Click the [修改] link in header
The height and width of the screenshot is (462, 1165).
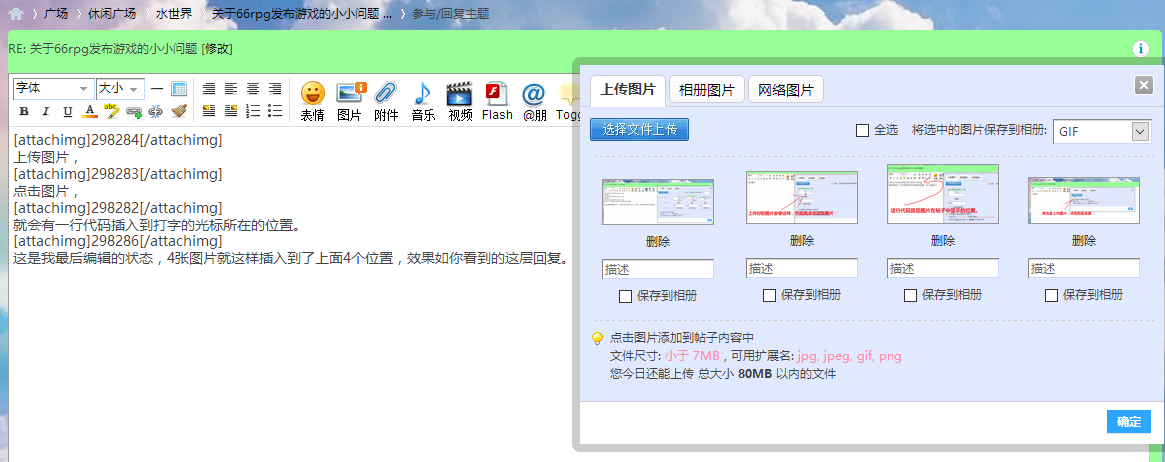coord(217,49)
